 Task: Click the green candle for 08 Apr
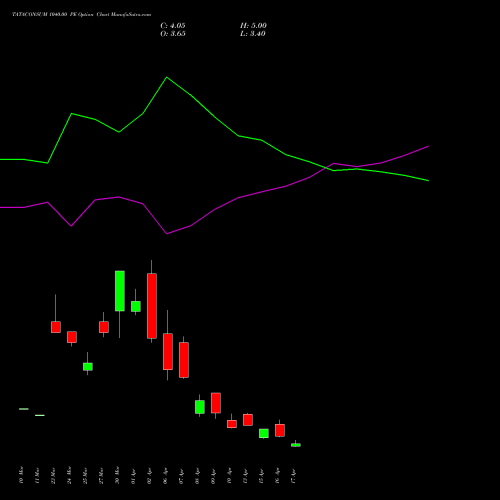(x=200, y=407)
